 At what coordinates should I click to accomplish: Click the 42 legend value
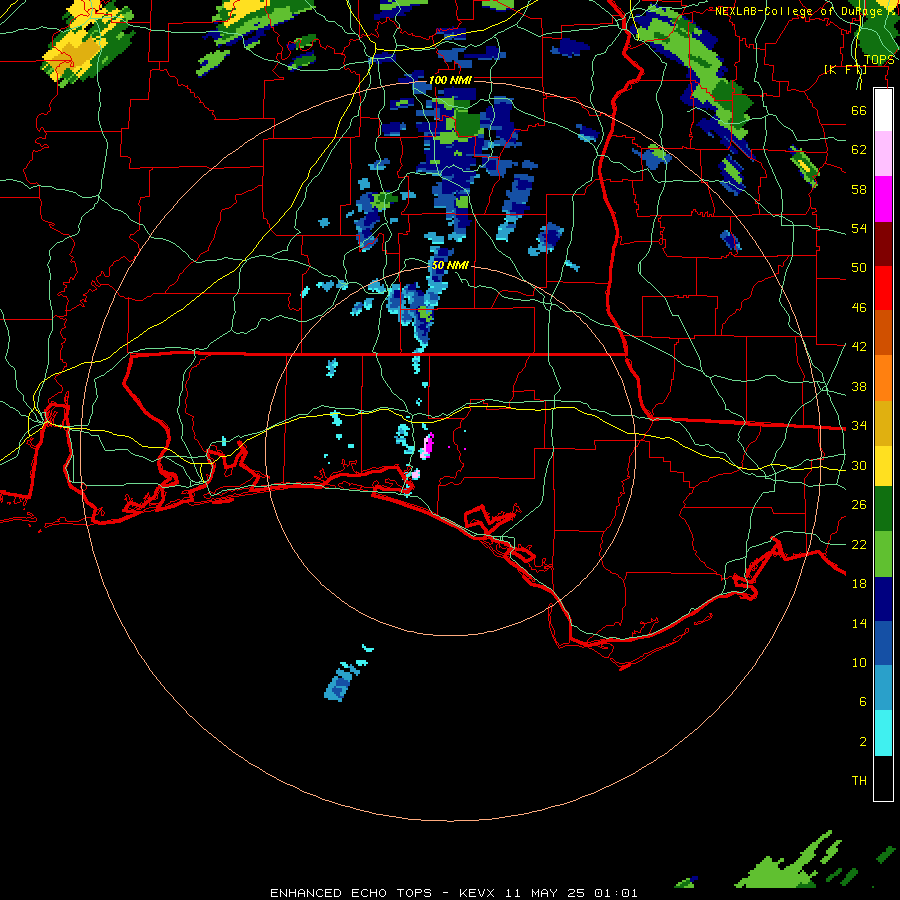859,347
